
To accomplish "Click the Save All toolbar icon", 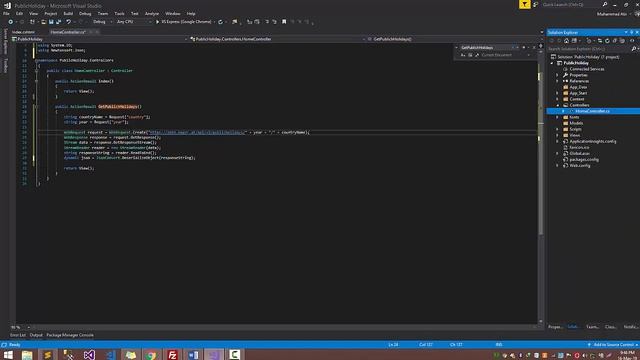I will tap(58, 22).
